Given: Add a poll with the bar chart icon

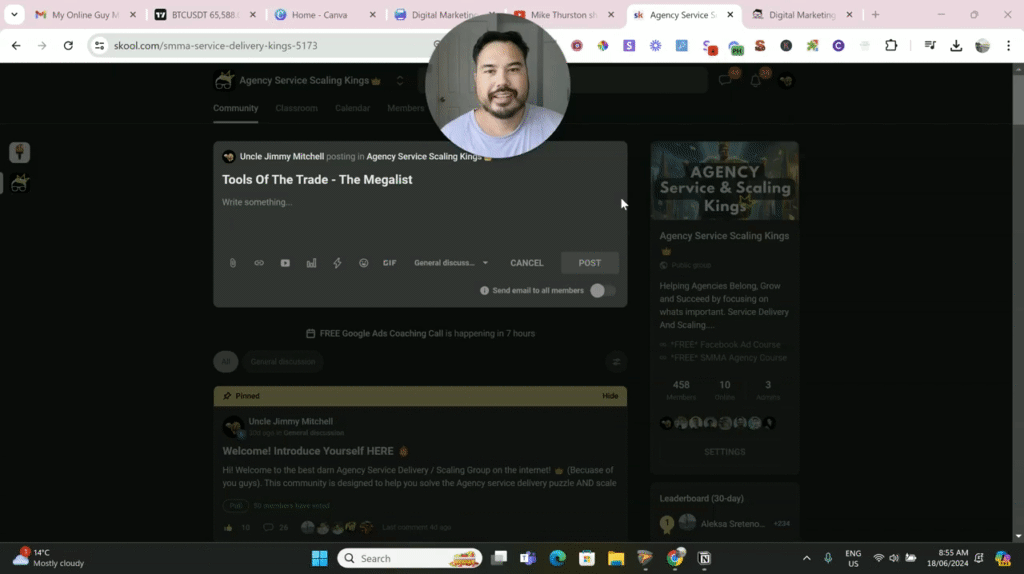Looking at the screenshot, I should (312, 263).
